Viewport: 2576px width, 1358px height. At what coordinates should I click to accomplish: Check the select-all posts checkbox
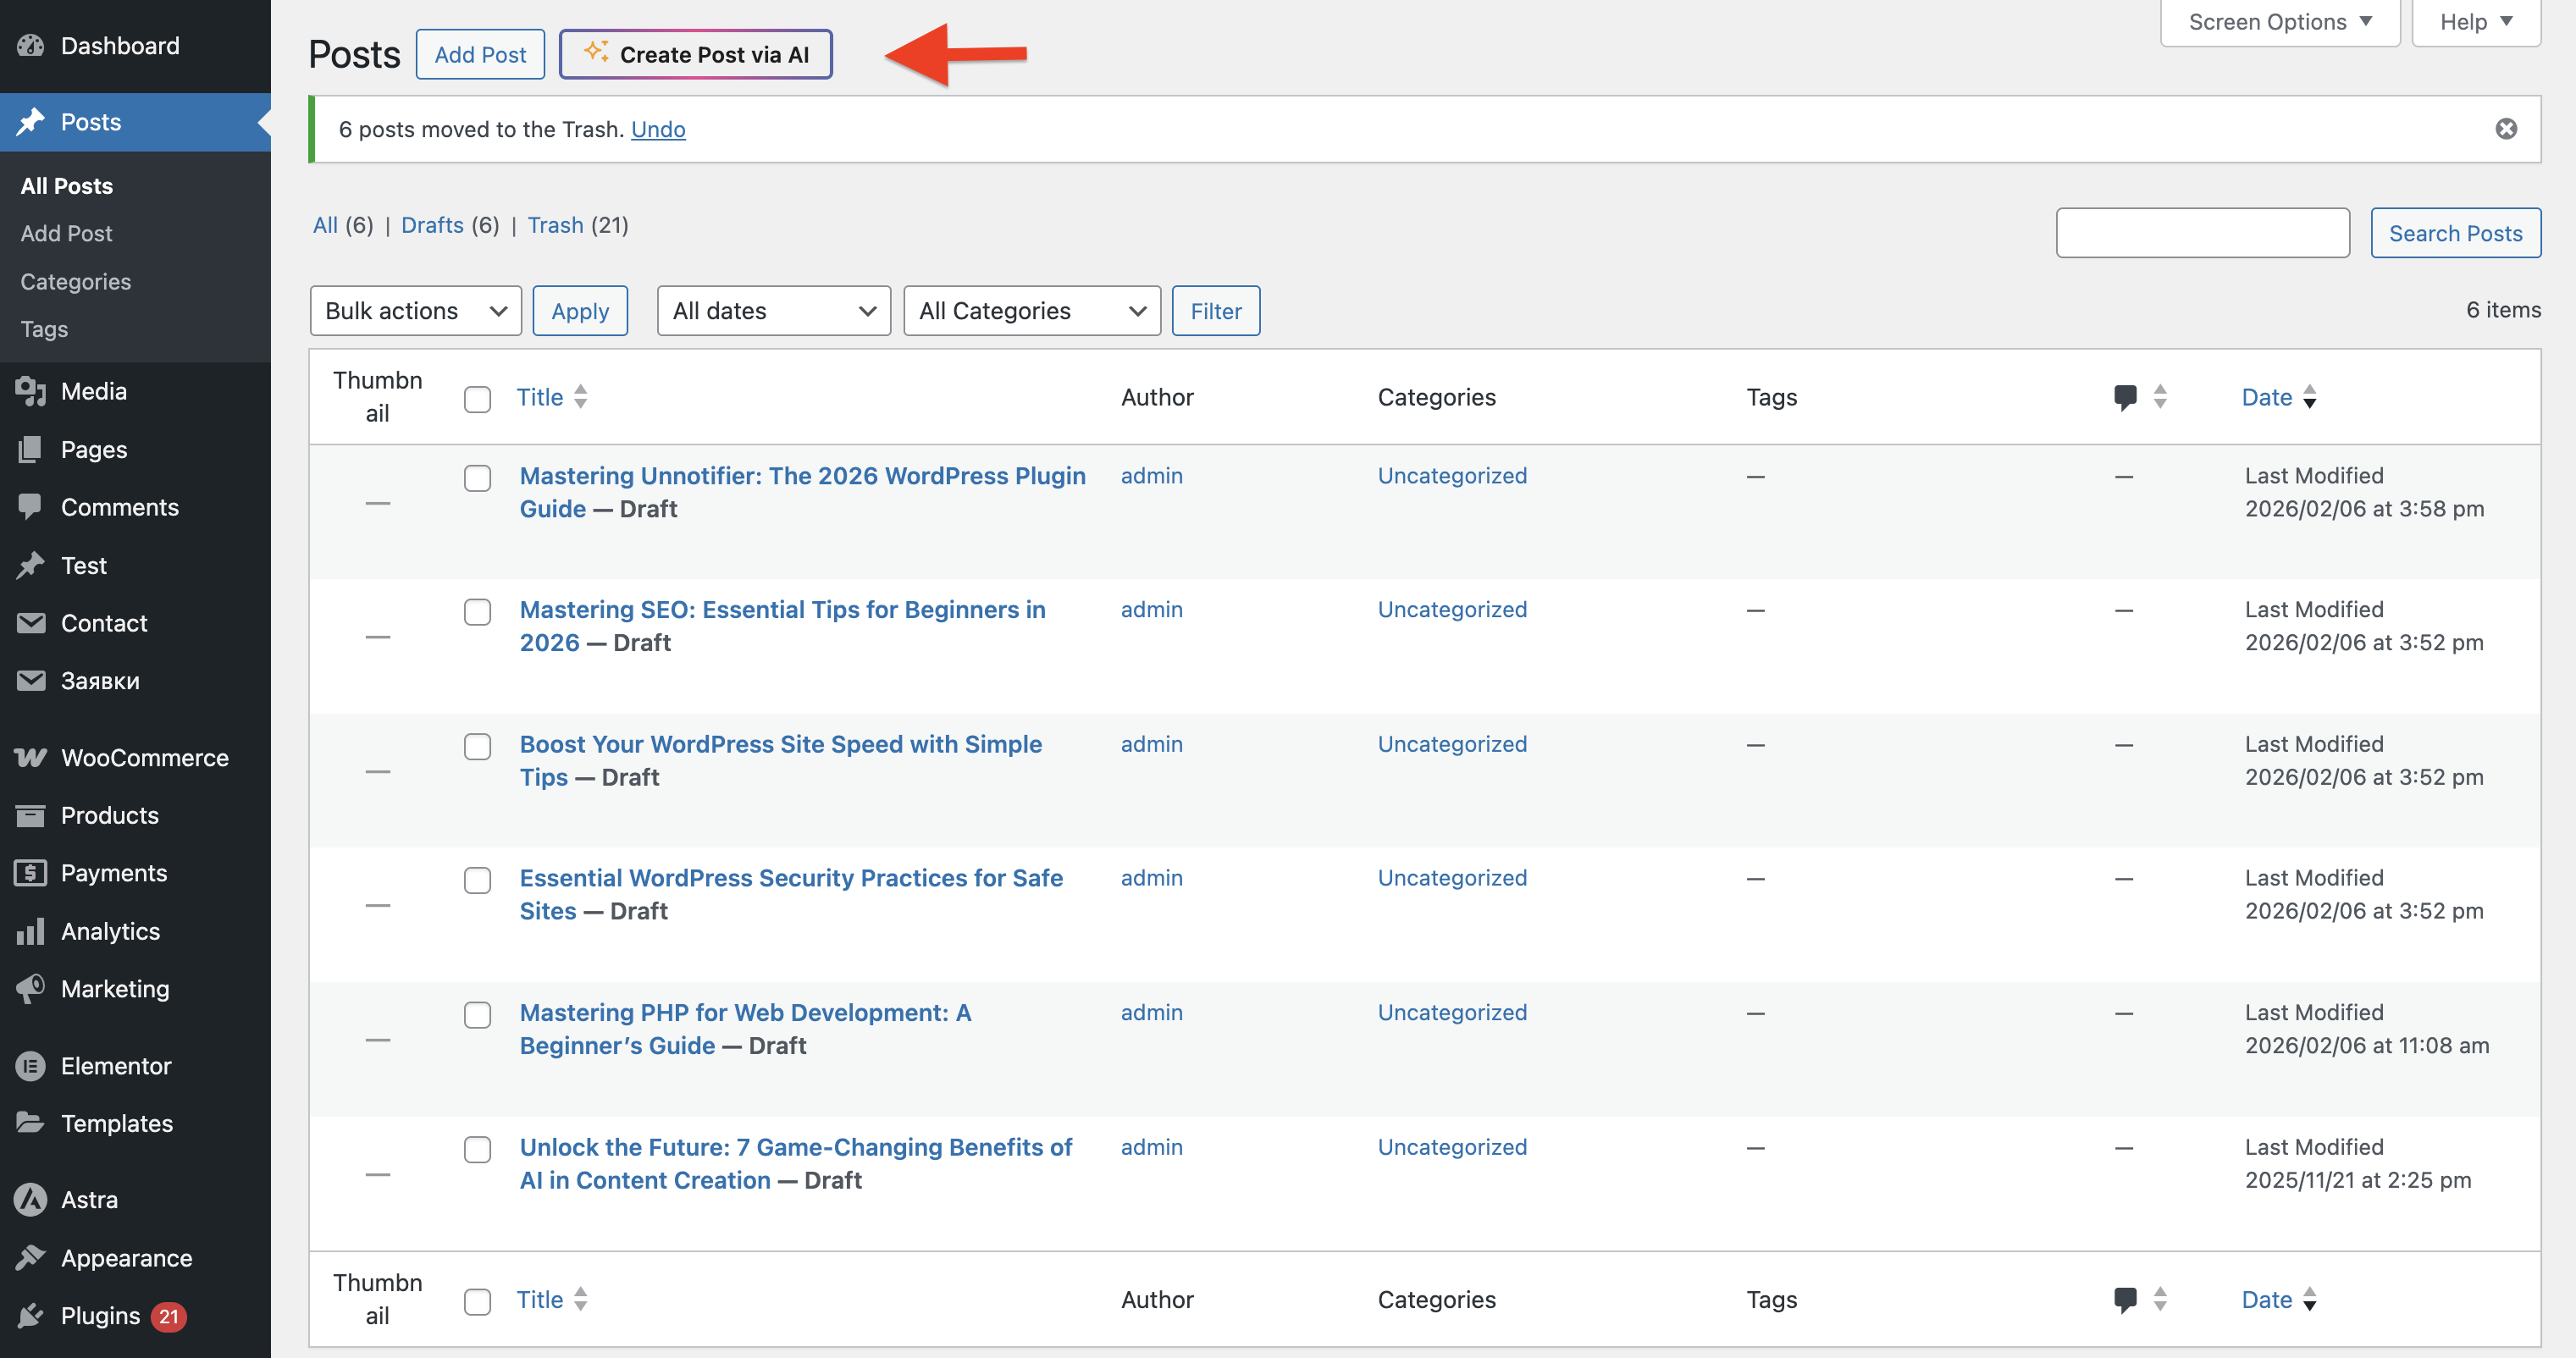[x=477, y=398]
